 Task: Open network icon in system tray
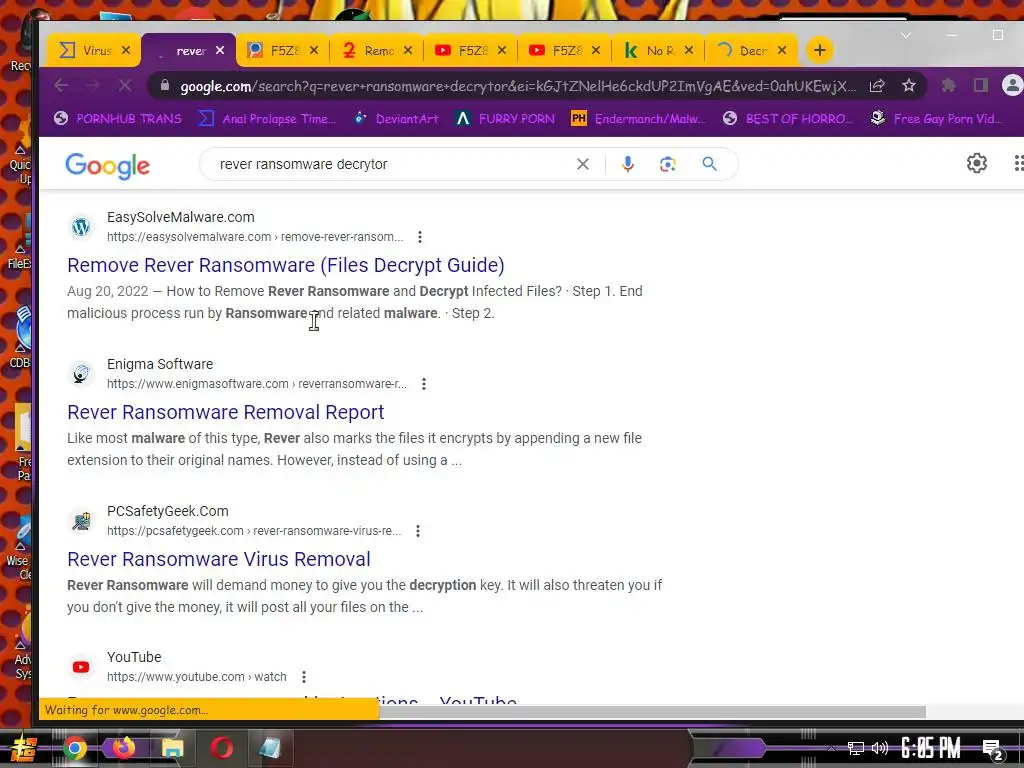pos(856,748)
